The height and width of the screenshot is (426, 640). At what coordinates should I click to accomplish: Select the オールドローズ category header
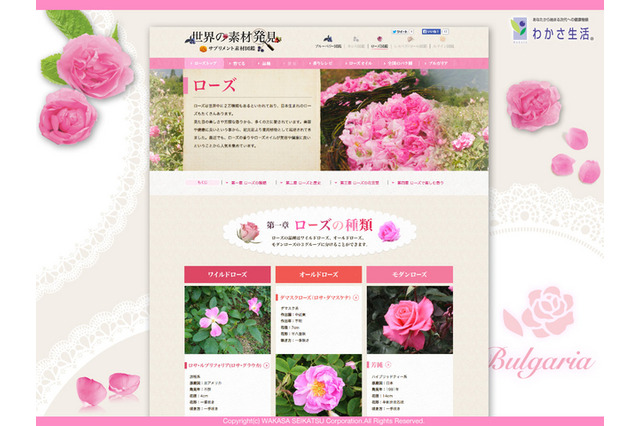pyautogui.click(x=319, y=275)
